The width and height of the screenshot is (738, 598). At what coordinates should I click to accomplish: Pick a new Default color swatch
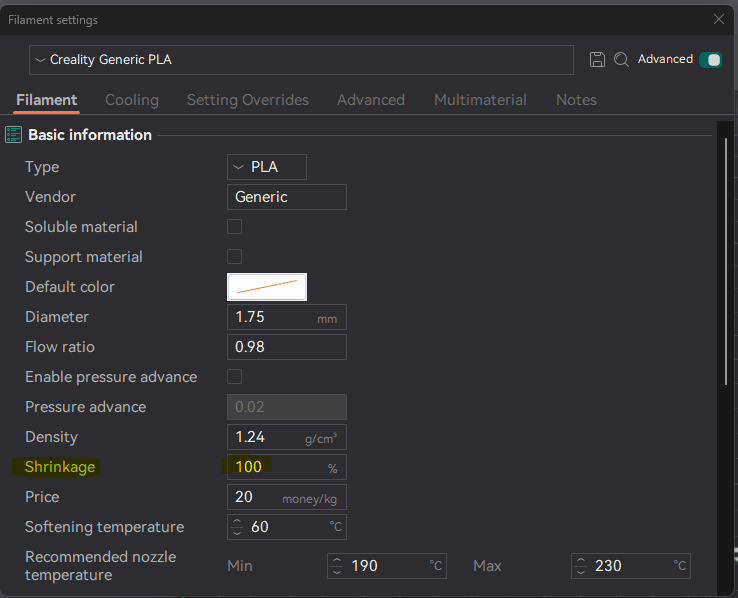267,287
